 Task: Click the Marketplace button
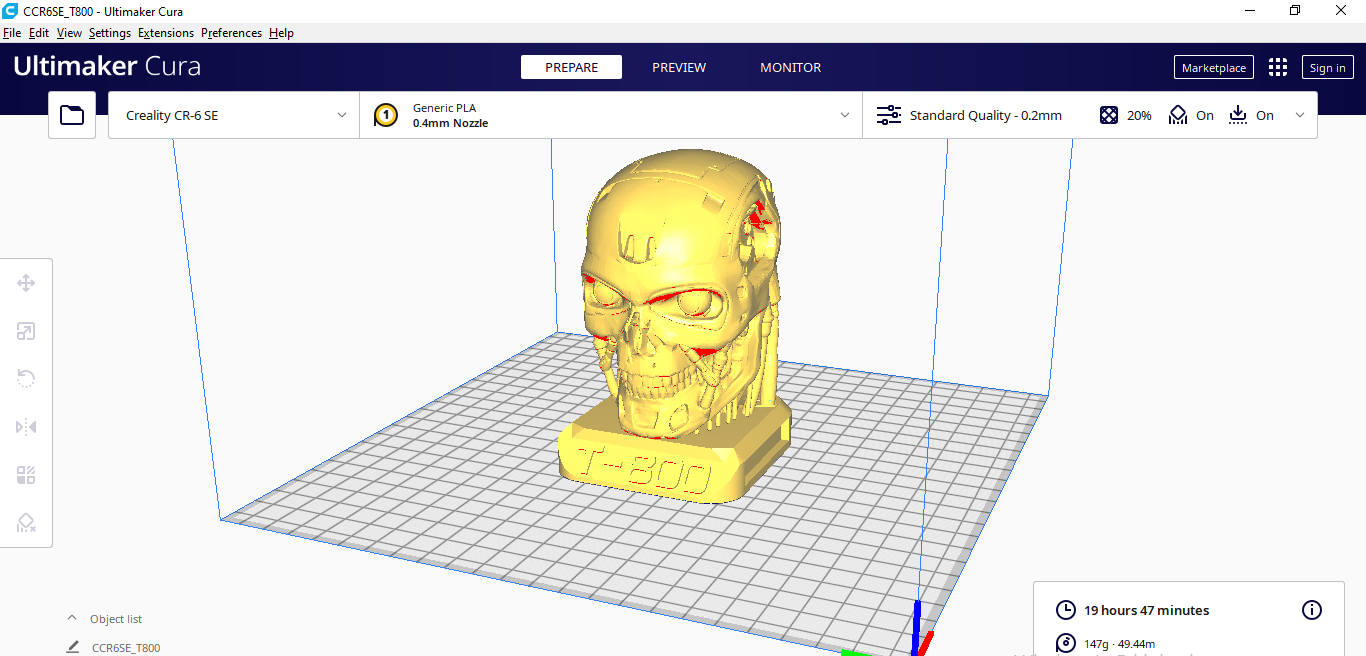point(1213,67)
